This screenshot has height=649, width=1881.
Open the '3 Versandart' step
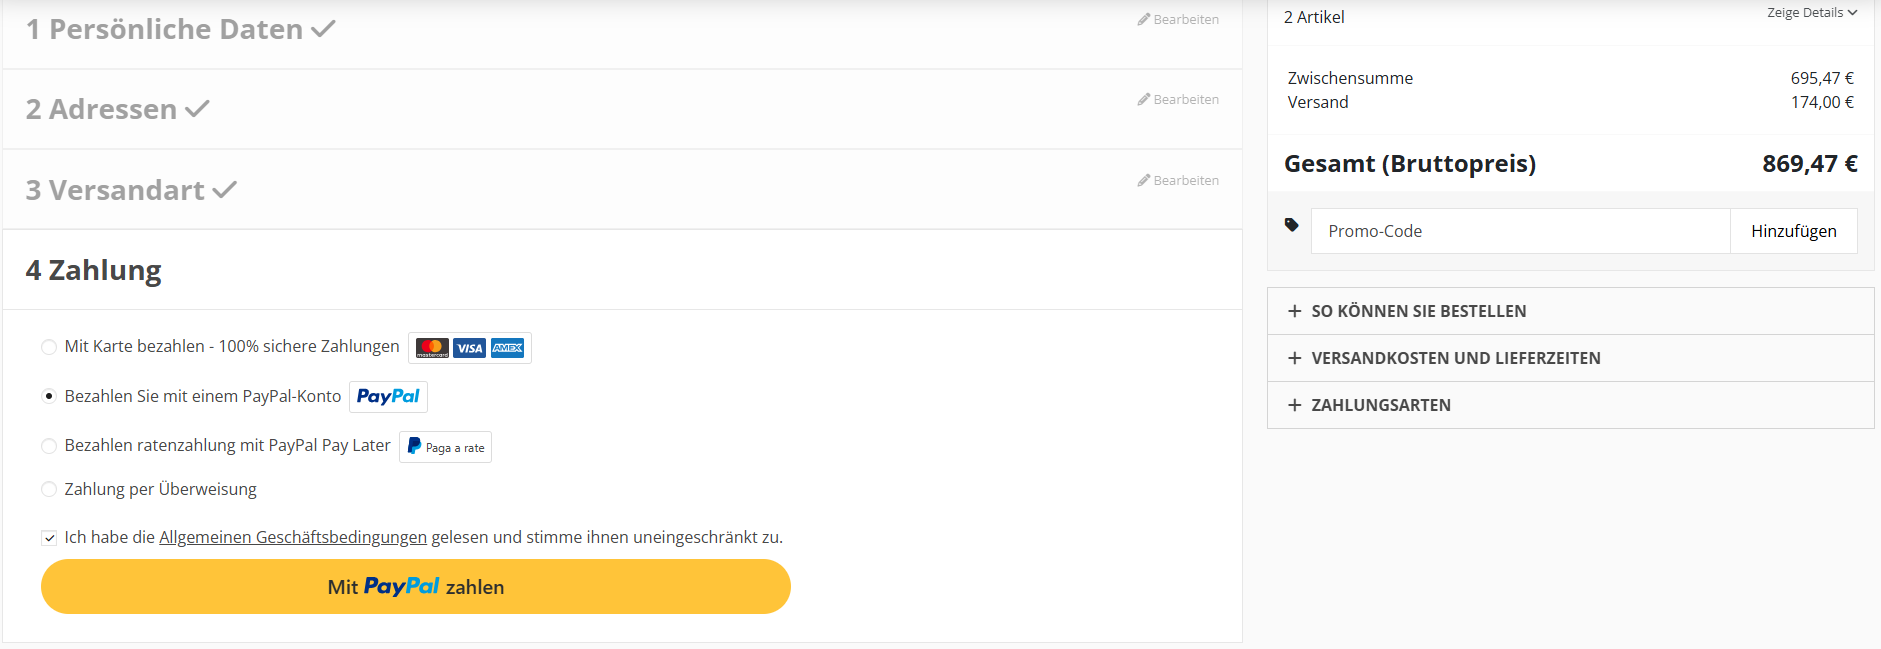pos(116,190)
